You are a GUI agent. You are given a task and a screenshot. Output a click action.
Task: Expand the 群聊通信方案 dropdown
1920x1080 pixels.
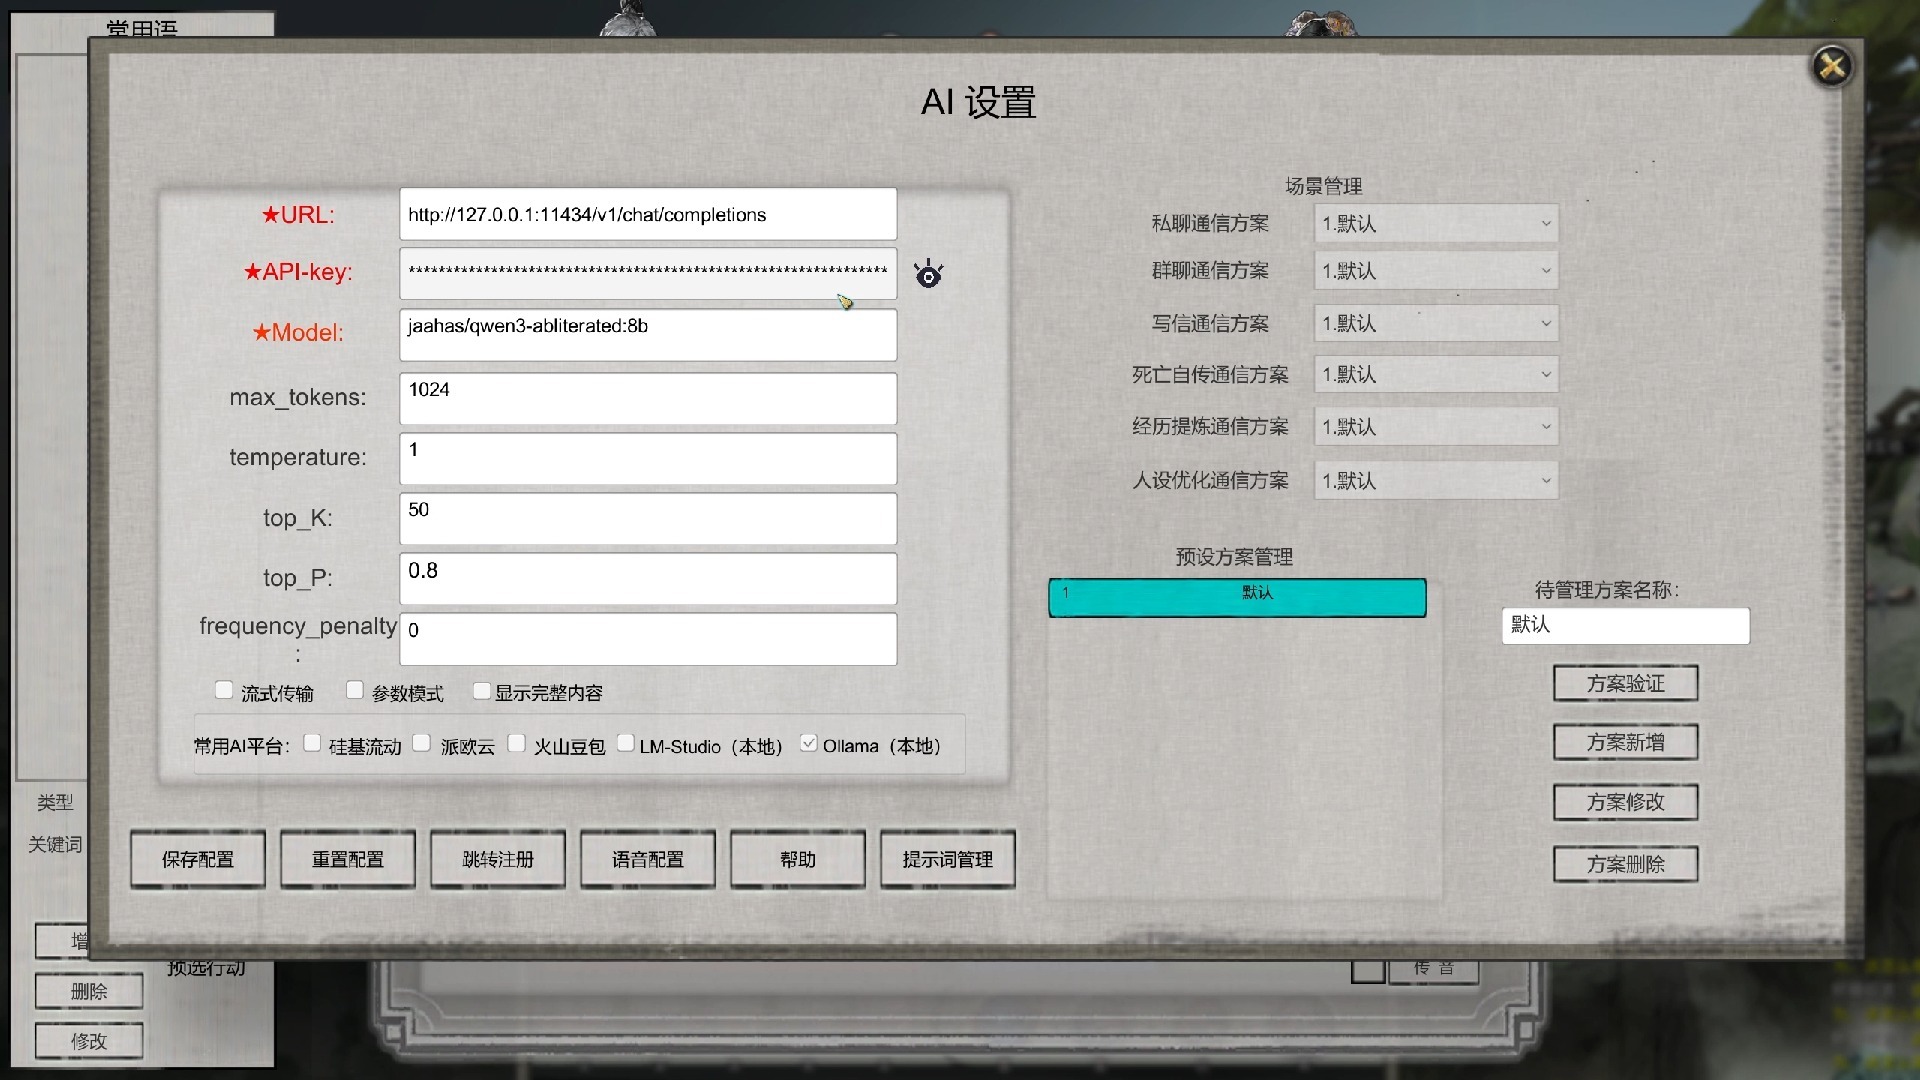(x=1435, y=271)
